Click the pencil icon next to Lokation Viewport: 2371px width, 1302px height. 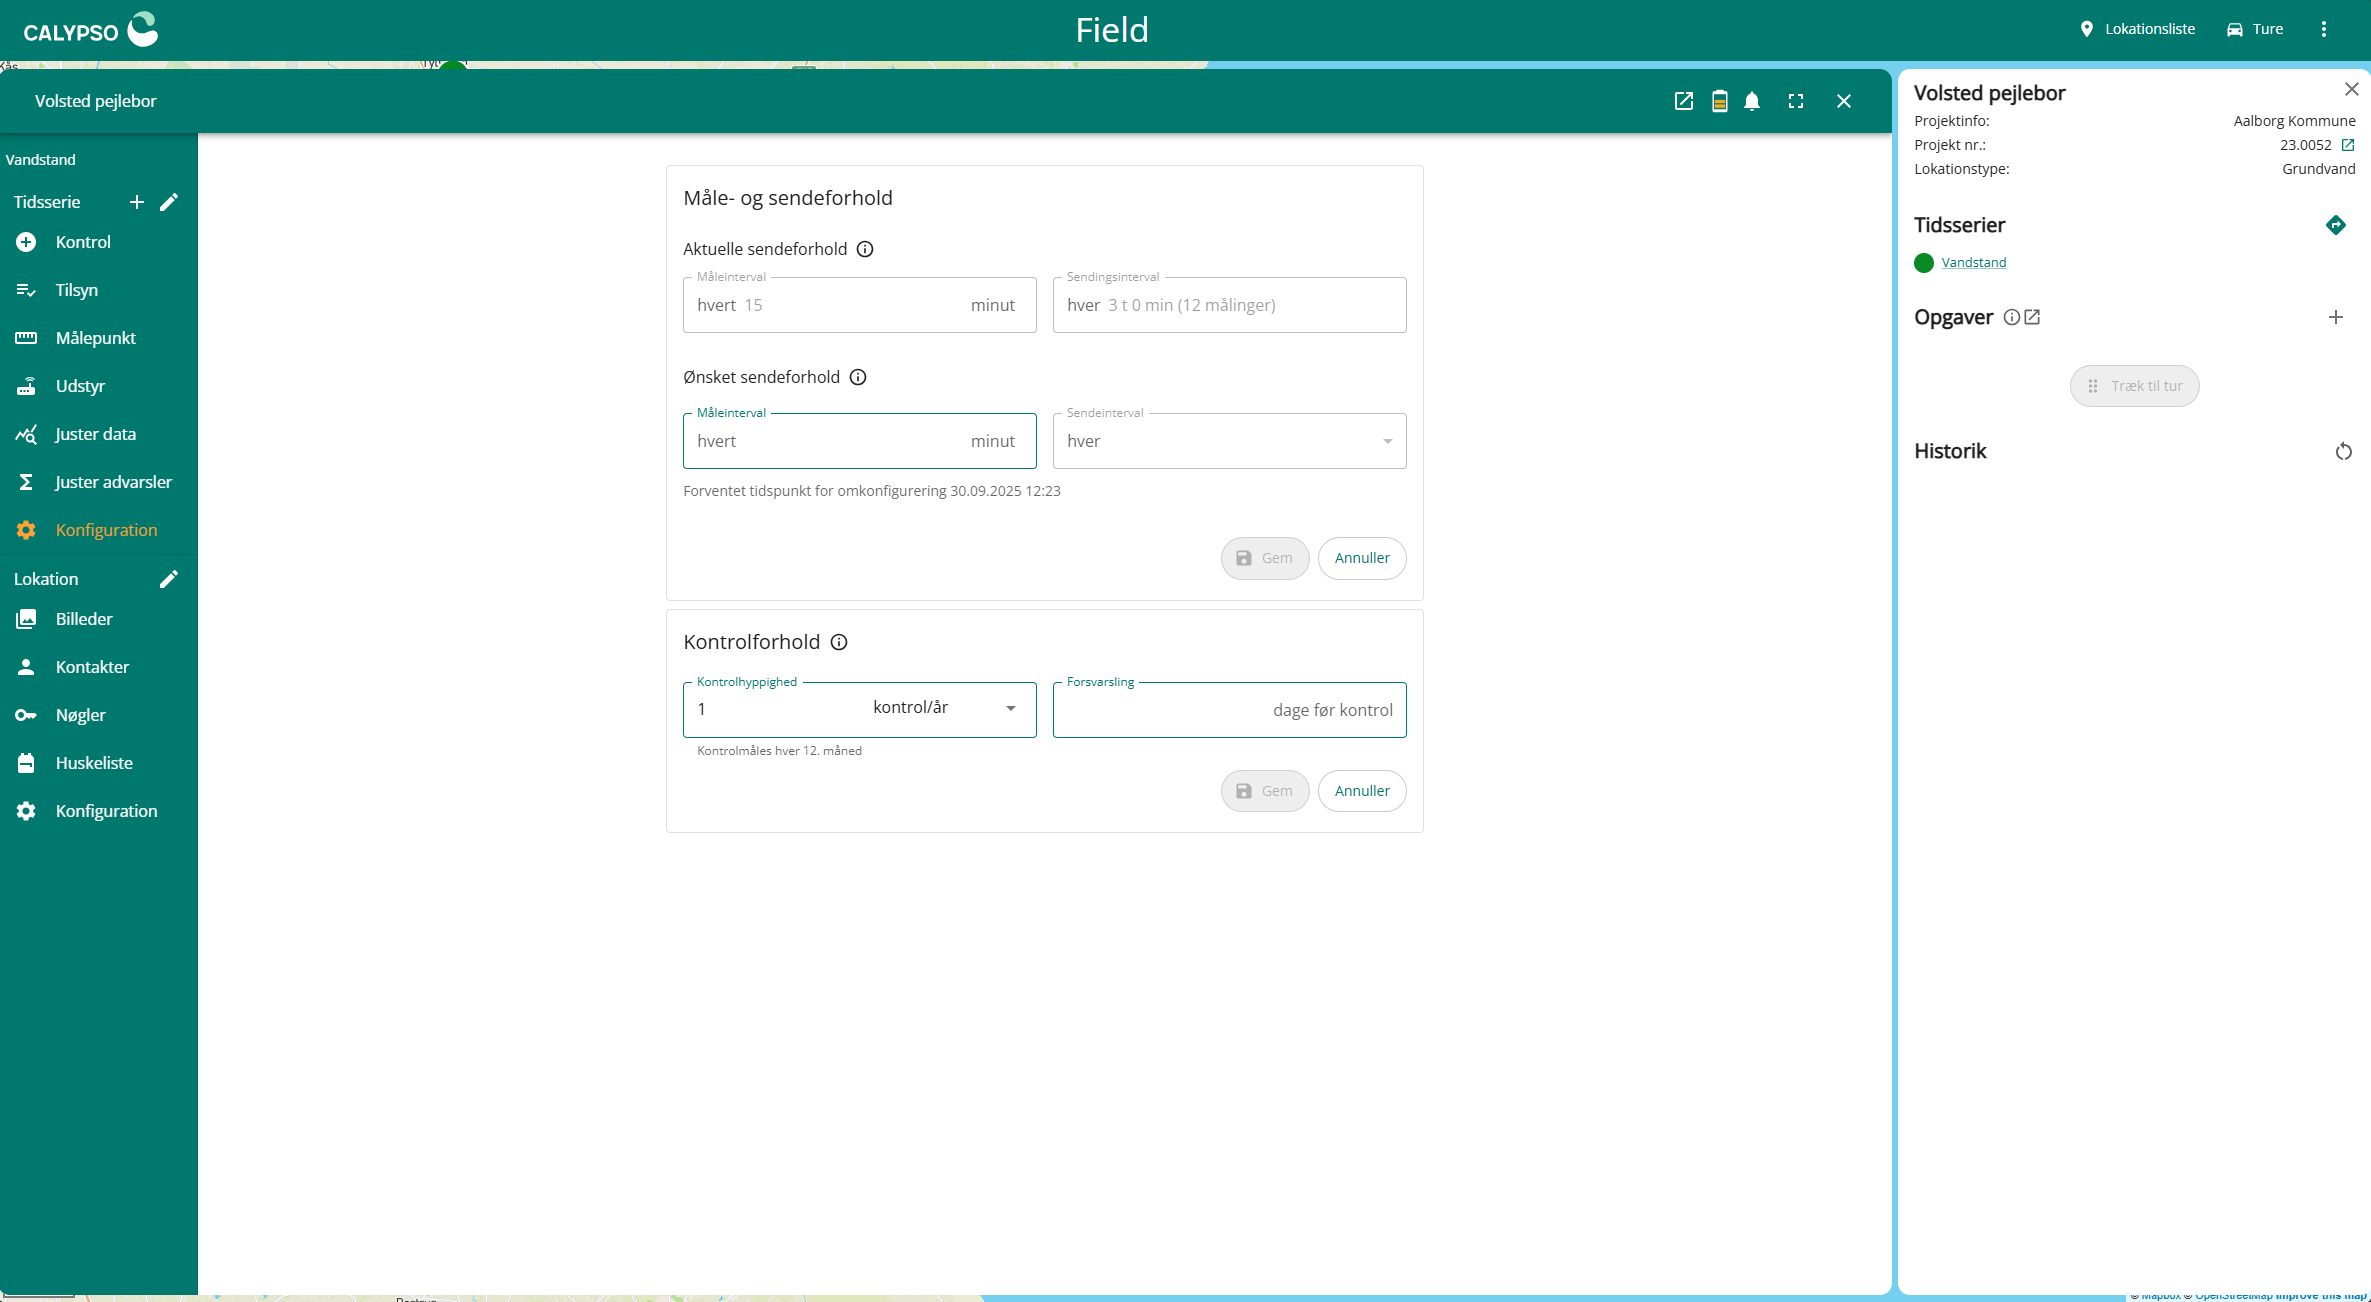[169, 579]
